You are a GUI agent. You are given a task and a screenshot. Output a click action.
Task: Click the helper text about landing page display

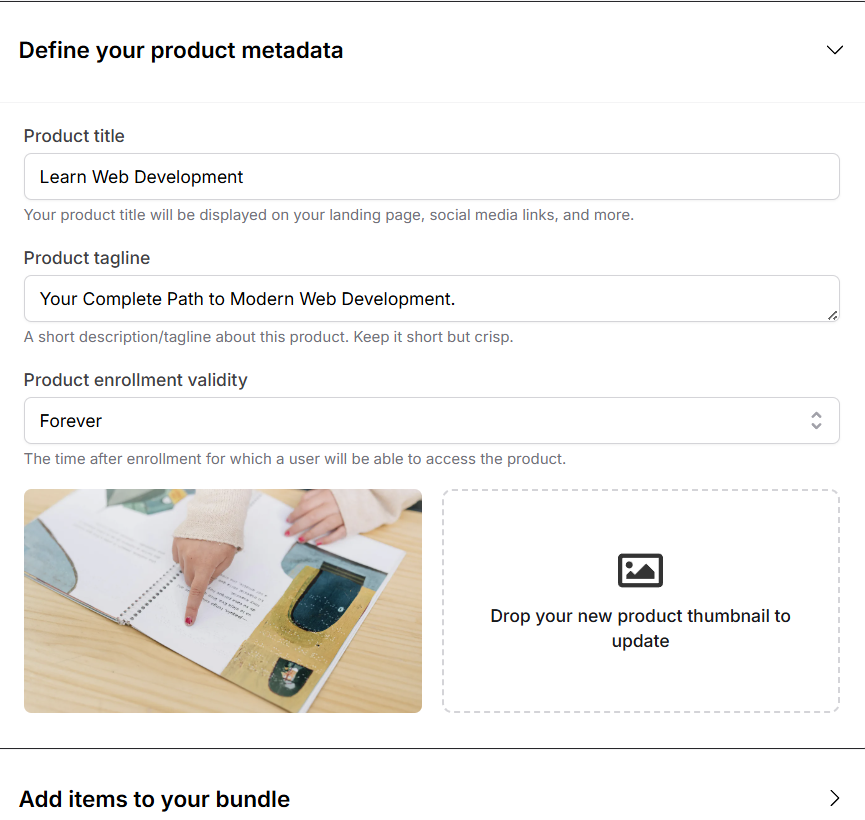[x=328, y=215]
